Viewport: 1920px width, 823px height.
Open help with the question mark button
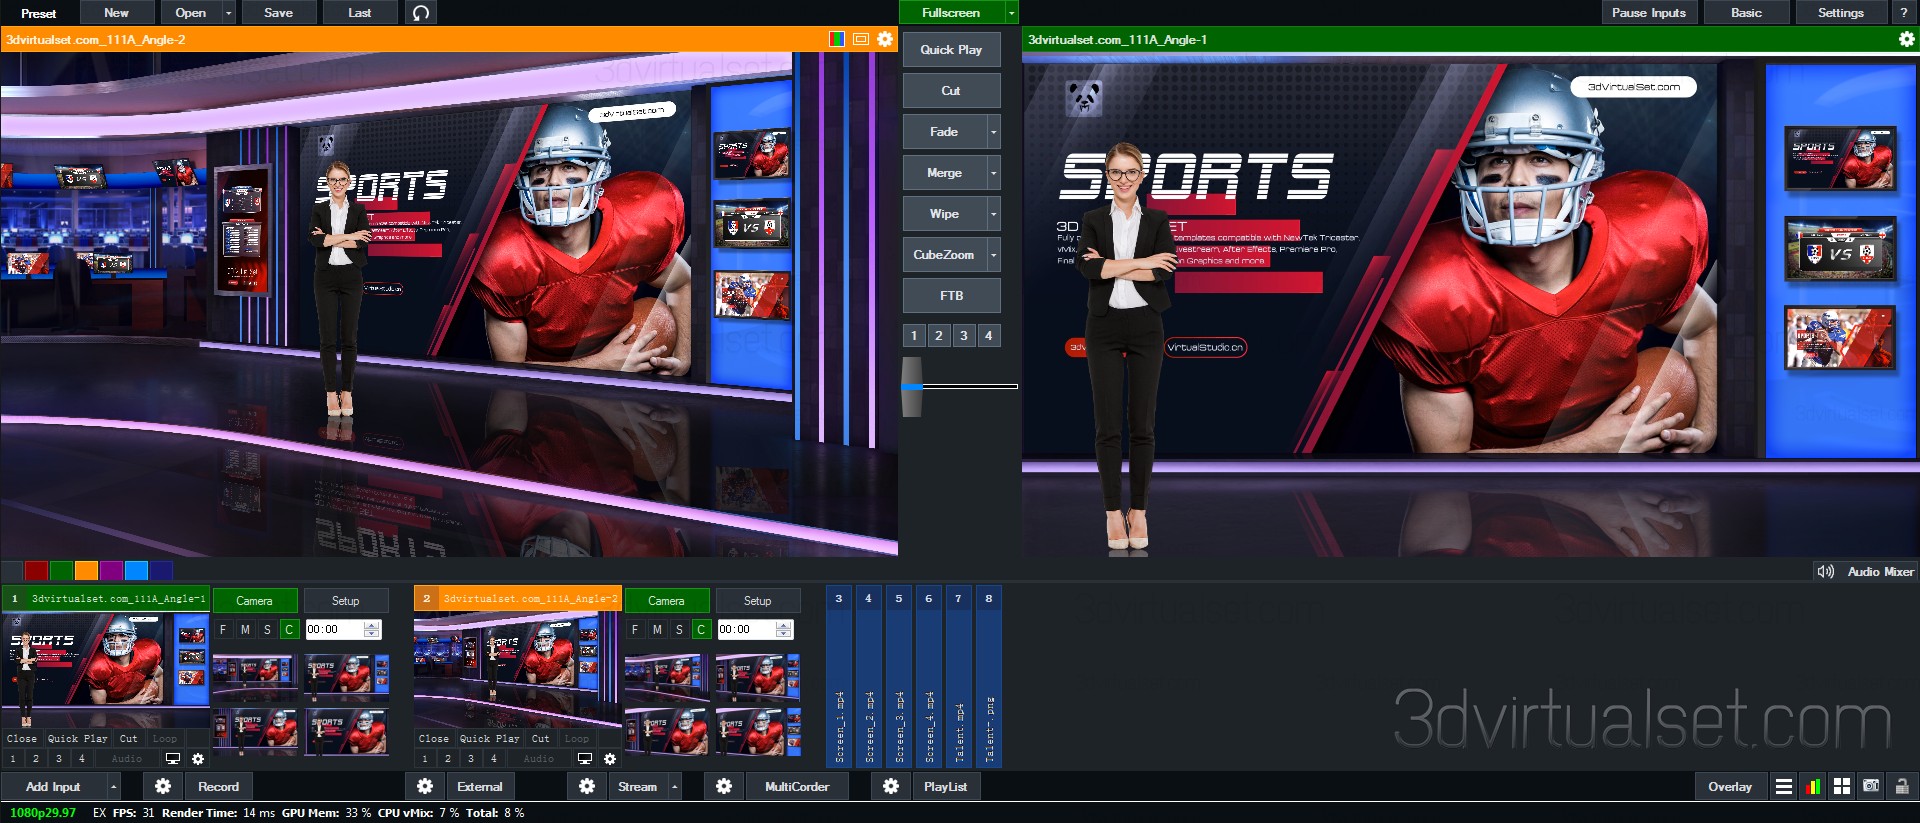point(1903,13)
